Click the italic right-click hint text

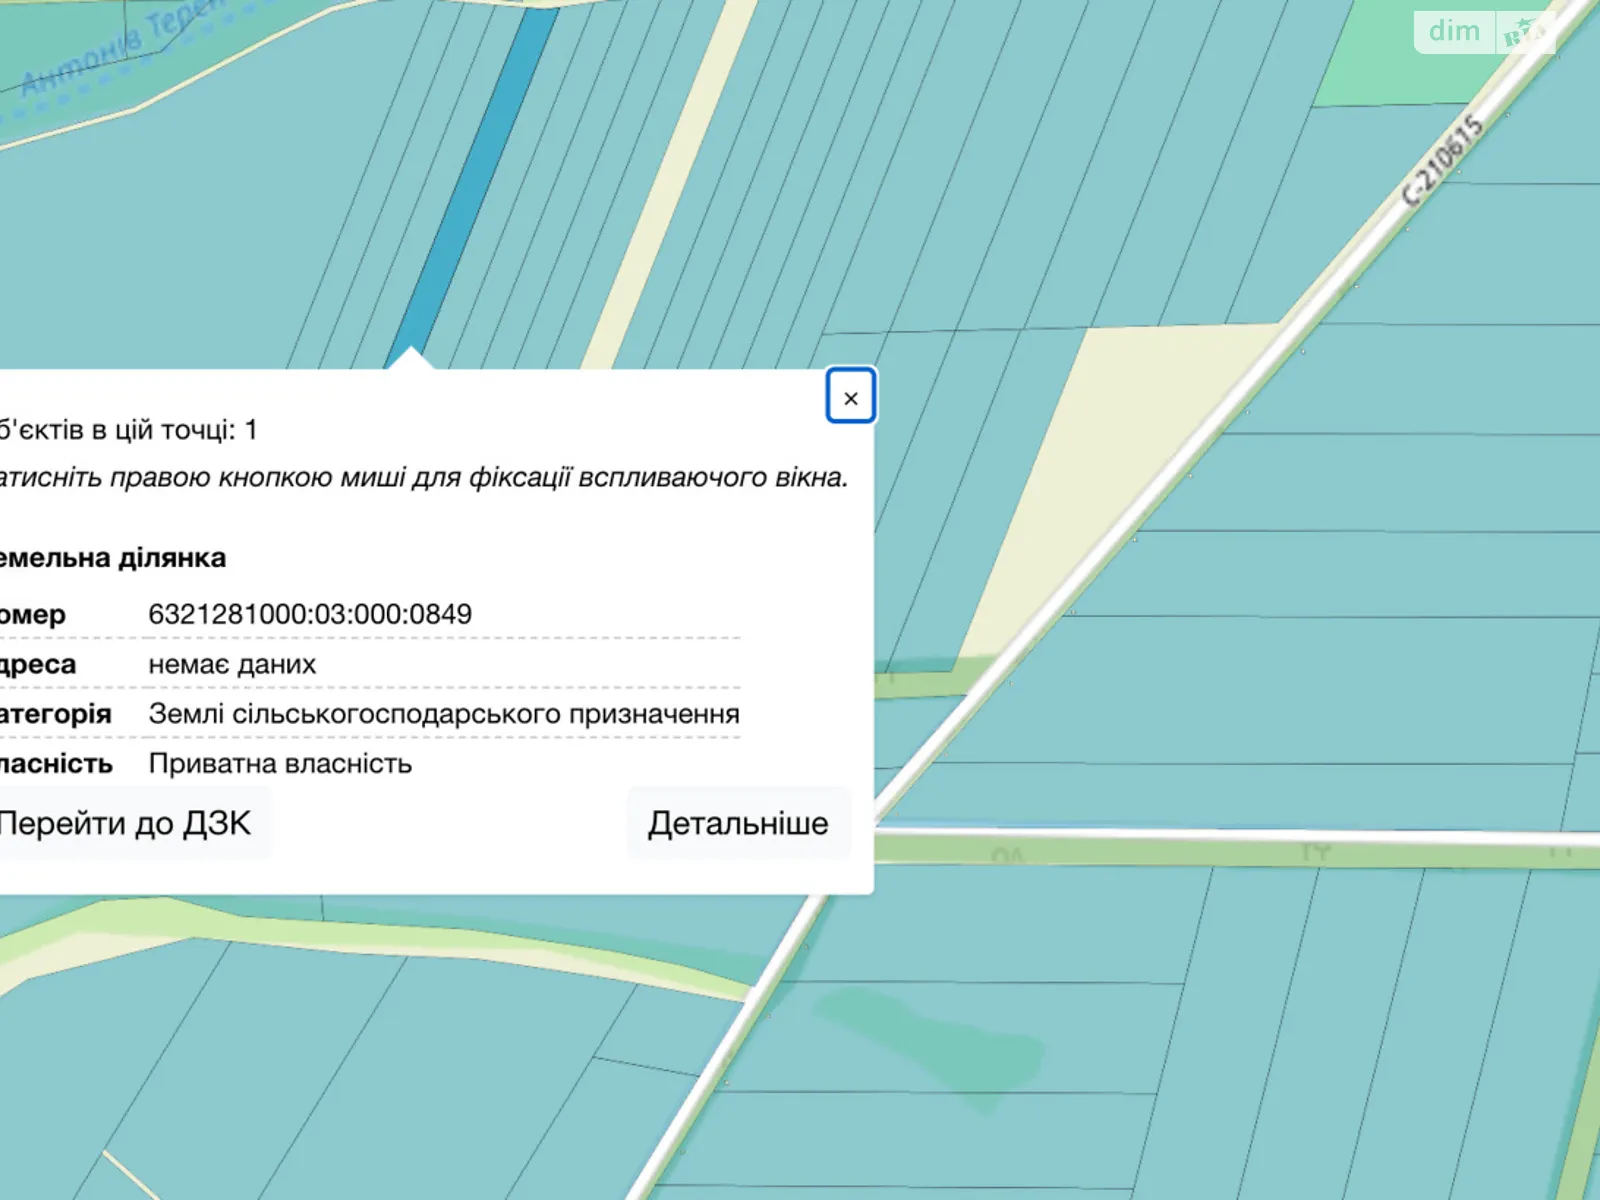[422, 477]
